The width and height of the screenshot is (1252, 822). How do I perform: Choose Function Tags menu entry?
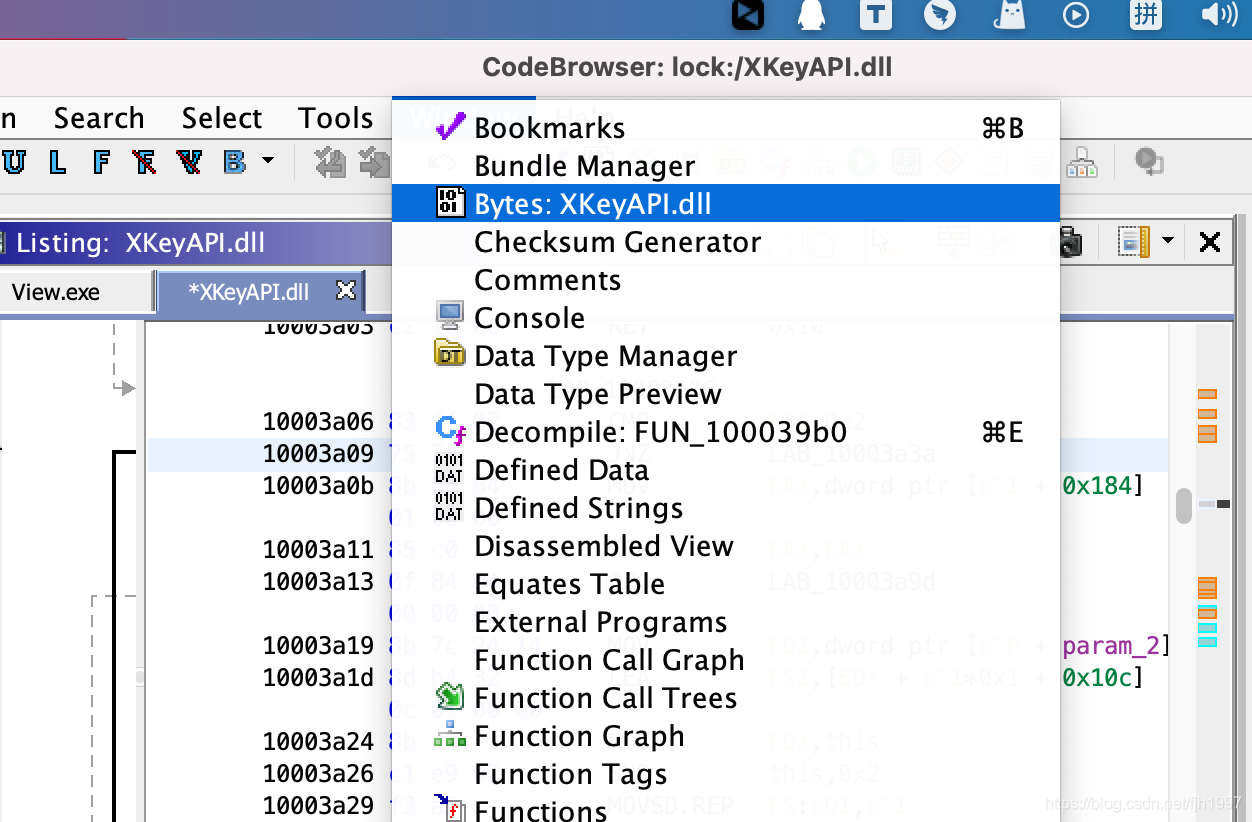(x=725, y=774)
